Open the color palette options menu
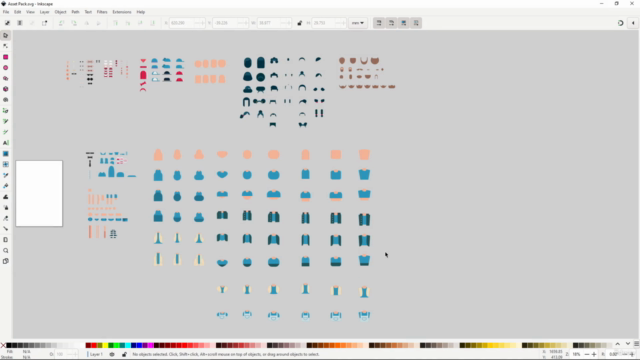The height and width of the screenshot is (360, 640). [x=636, y=344]
